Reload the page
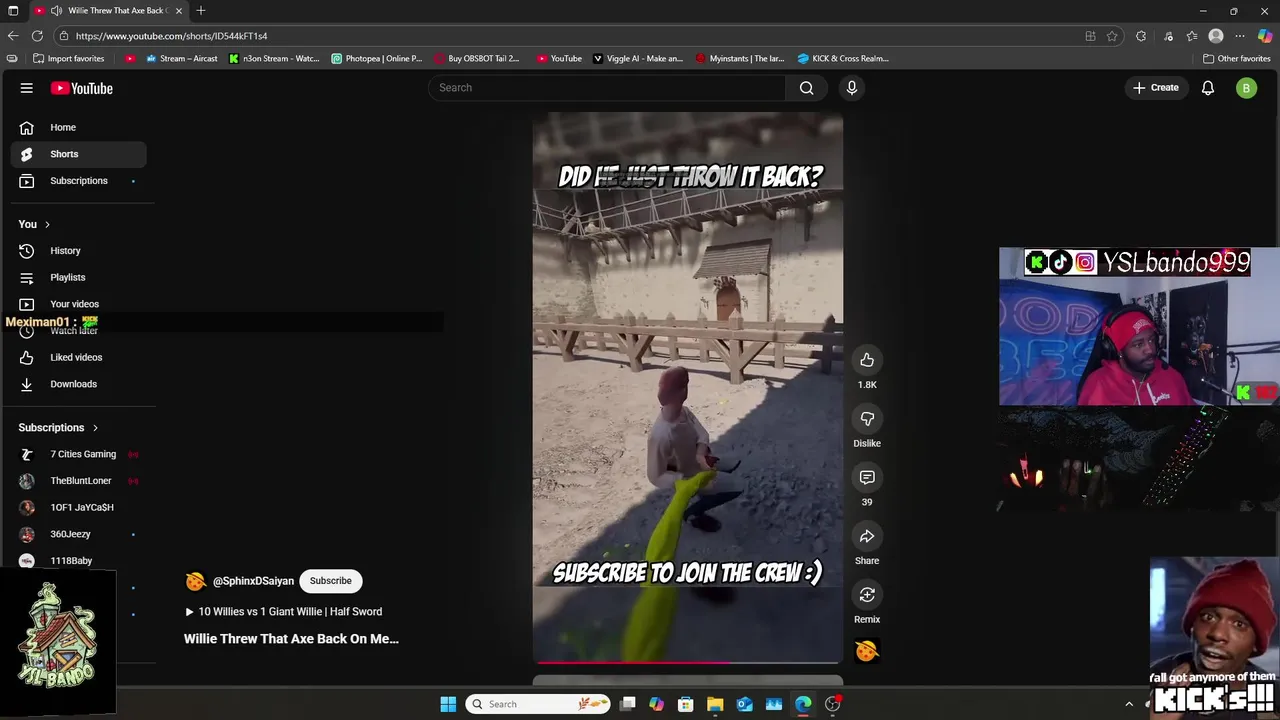1280x720 pixels. pos(37,36)
